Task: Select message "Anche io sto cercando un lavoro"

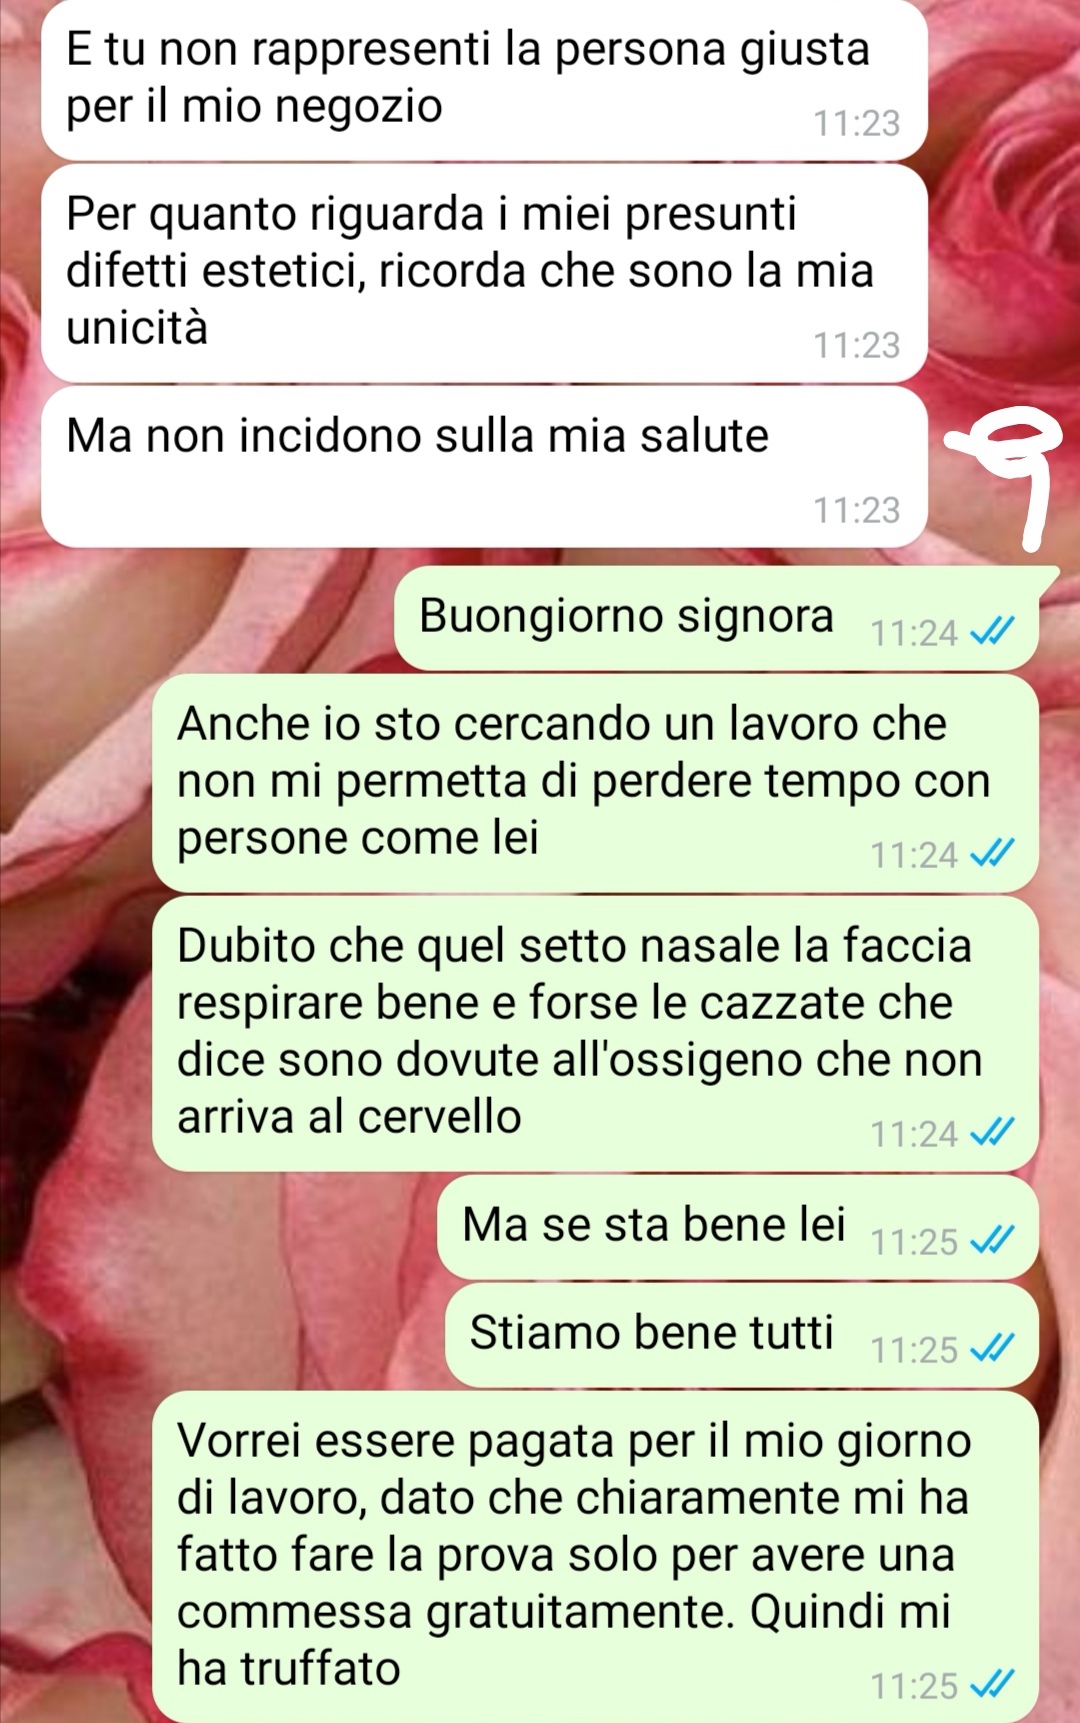Action: click(x=595, y=783)
